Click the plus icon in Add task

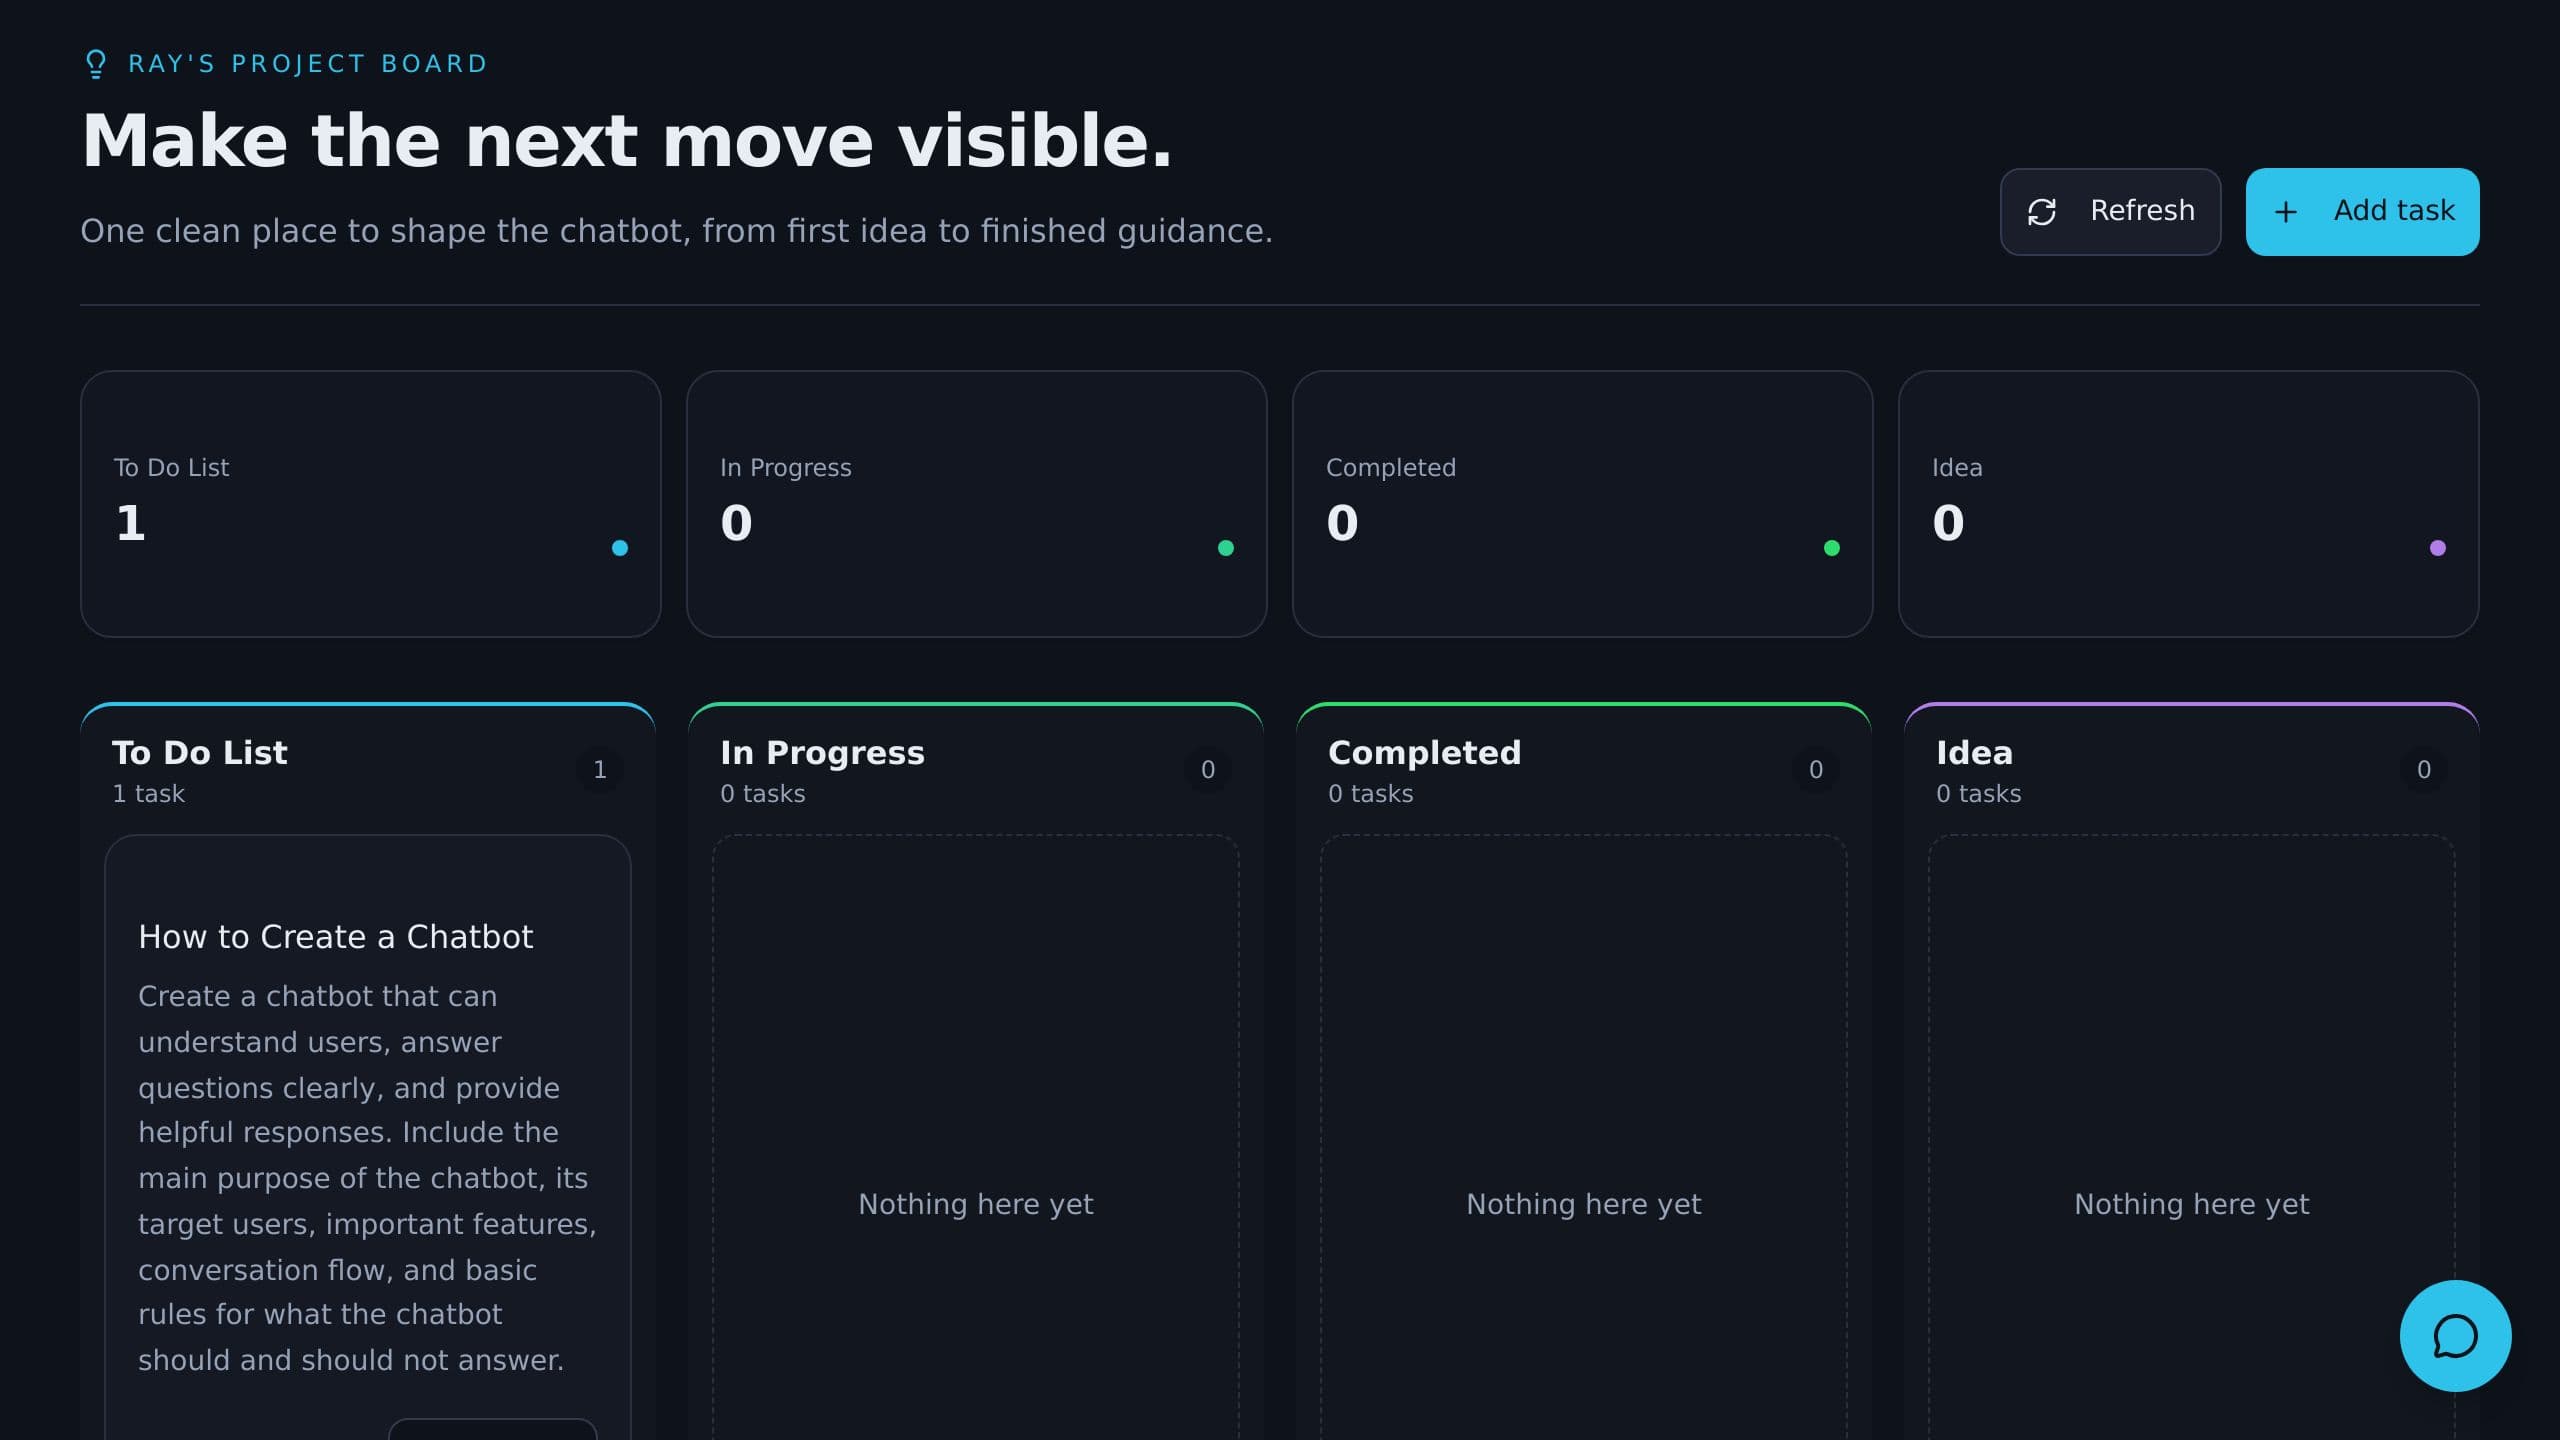[x=2285, y=212]
